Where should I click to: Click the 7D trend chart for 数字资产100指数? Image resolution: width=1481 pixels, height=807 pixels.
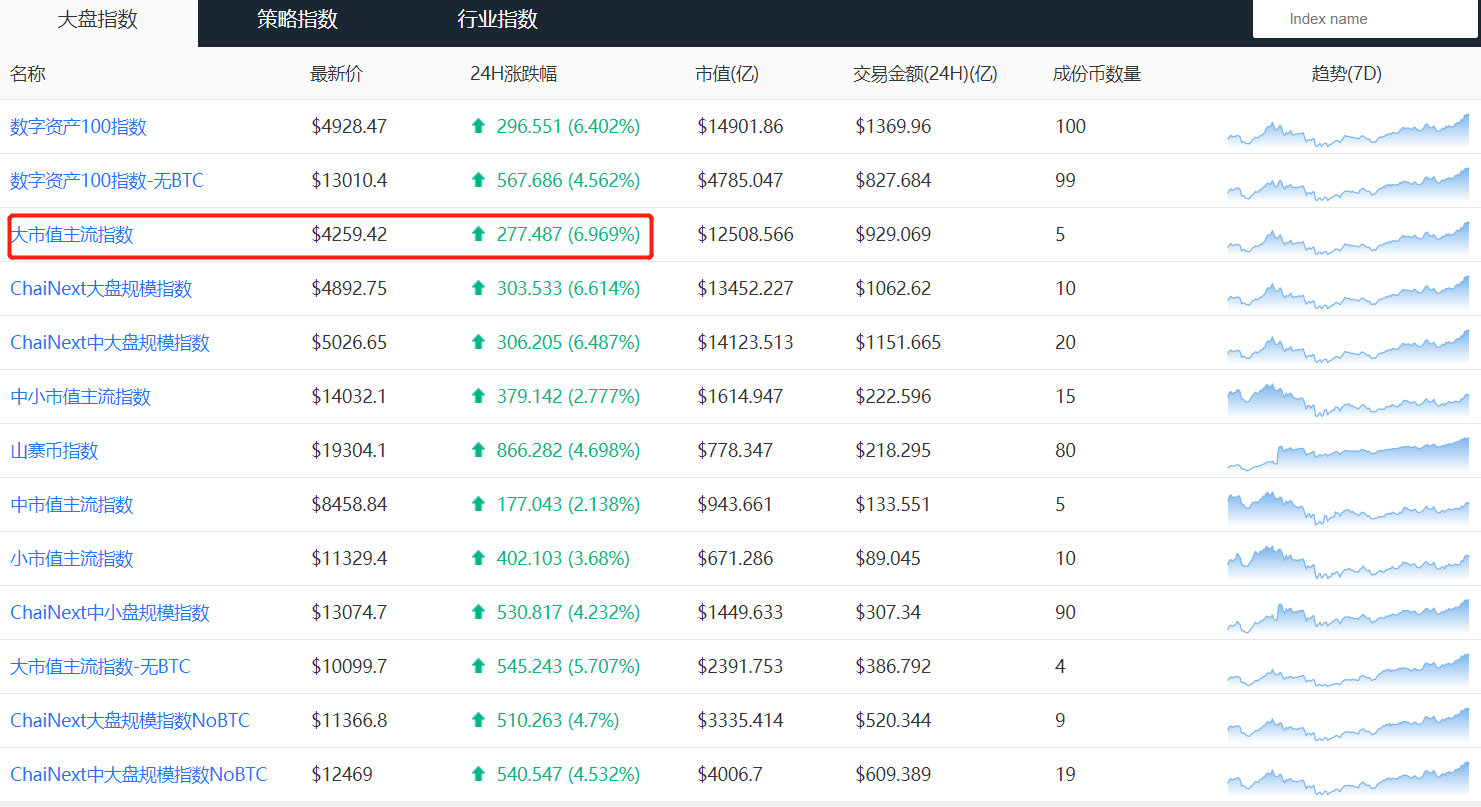pos(1348,130)
